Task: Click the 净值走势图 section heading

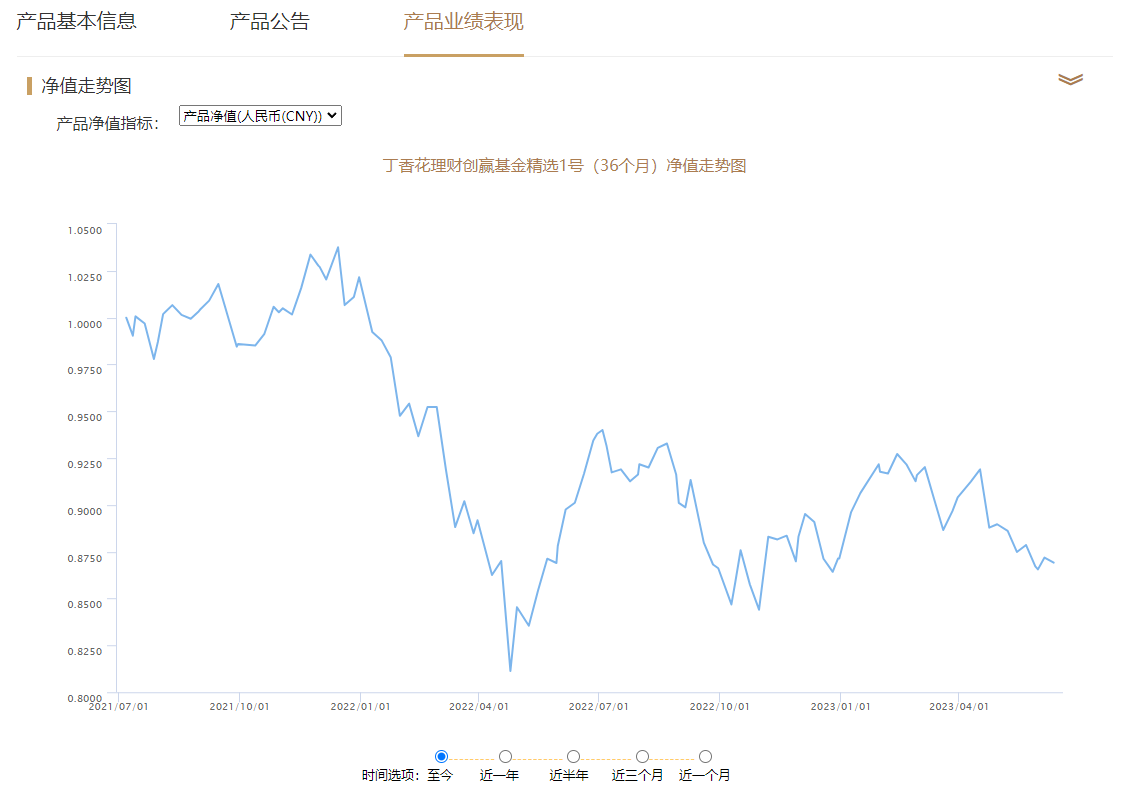Action: click(86, 86)
